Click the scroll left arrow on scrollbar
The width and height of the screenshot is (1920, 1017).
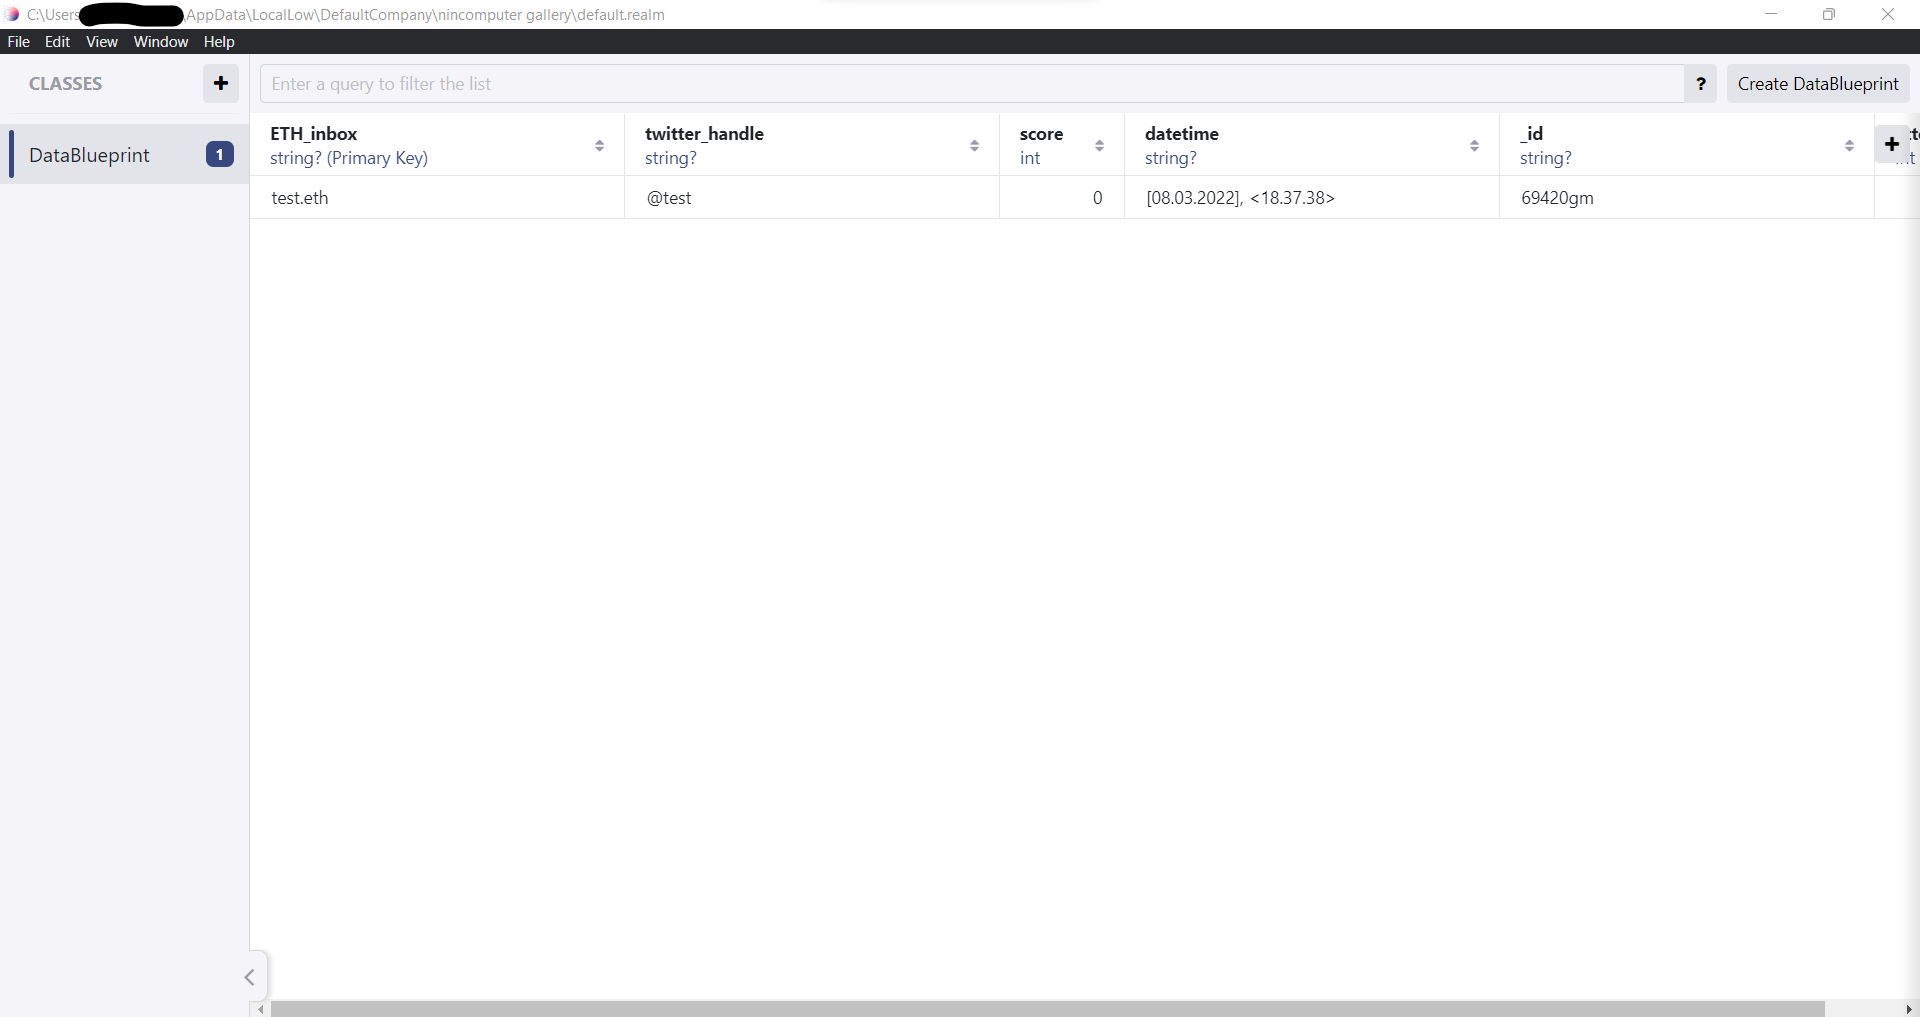coord(261,1009)
